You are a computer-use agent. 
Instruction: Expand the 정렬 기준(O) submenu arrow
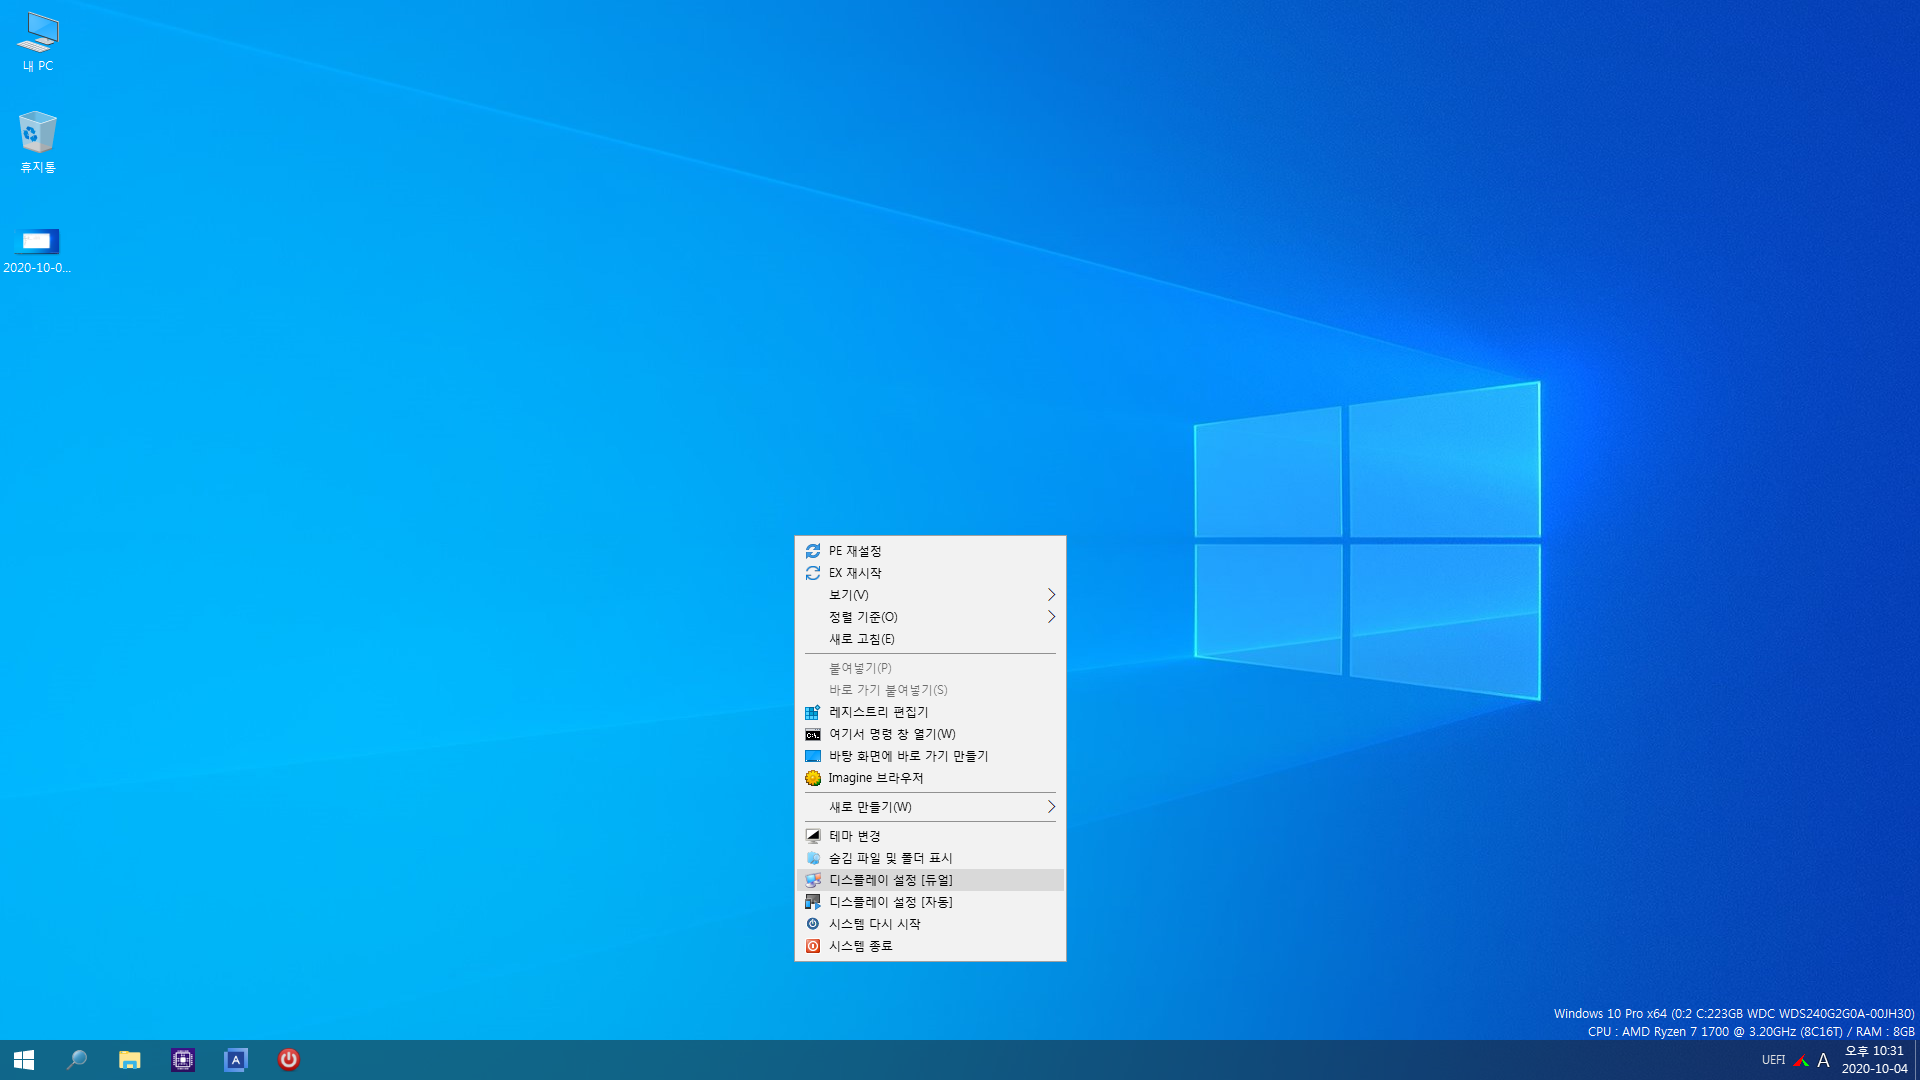[1051, 617]
